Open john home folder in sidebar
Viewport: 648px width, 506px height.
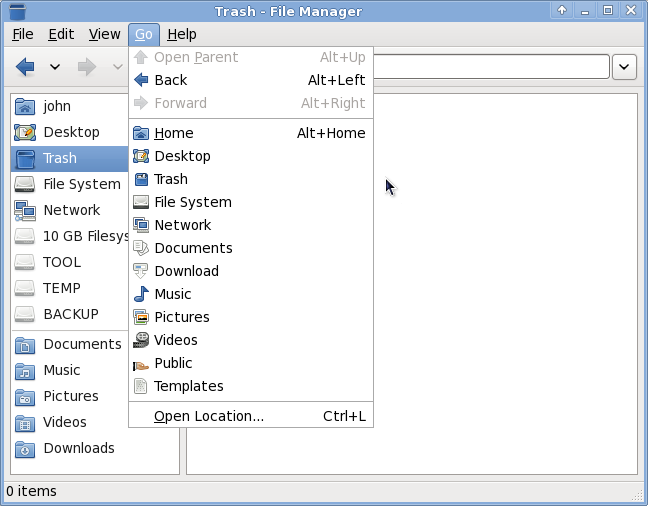[x=56, y=106]
